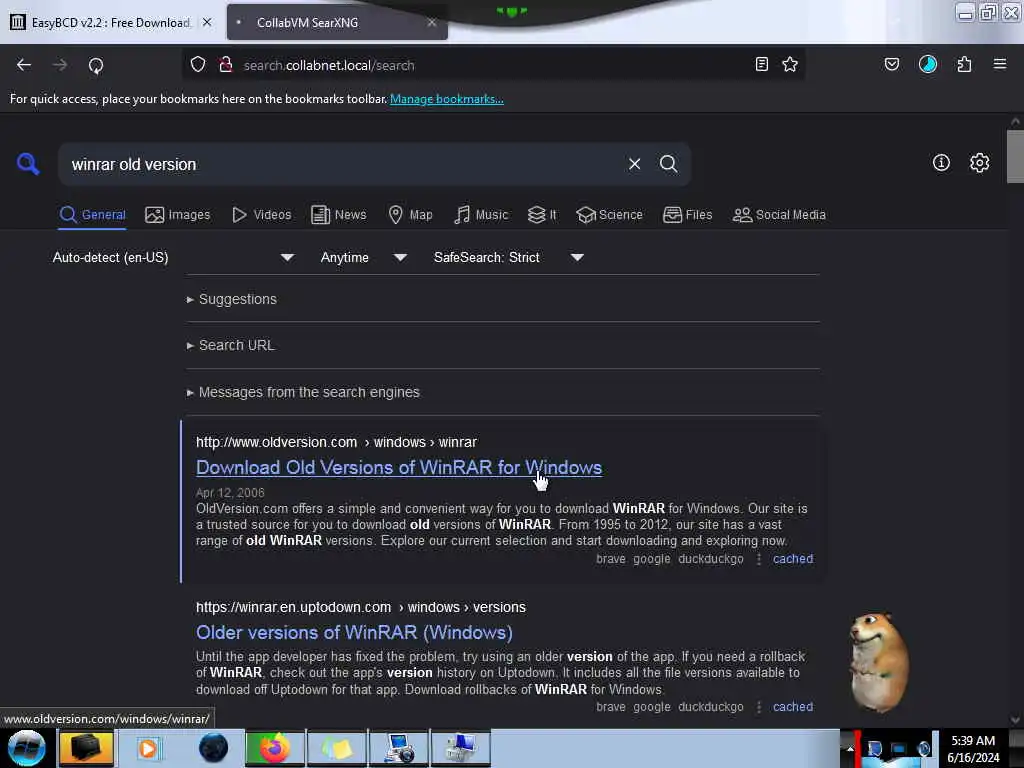1024x768 pixels.
Task: Submit the search with the magnifier button
Action: point(668,164)
